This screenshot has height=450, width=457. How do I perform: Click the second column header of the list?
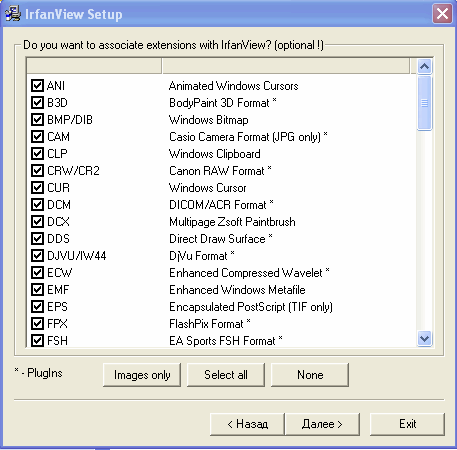point(286,66)
